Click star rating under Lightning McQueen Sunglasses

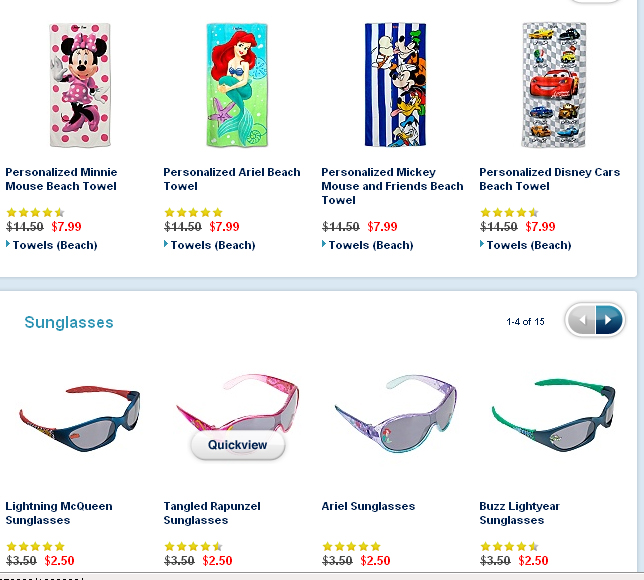[36, 546]
